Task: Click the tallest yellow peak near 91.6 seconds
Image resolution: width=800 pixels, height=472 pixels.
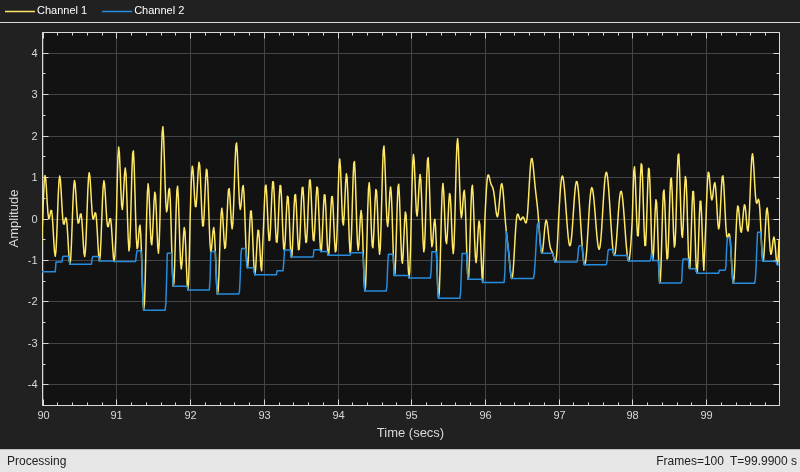Action: click(x=163, y=128)
